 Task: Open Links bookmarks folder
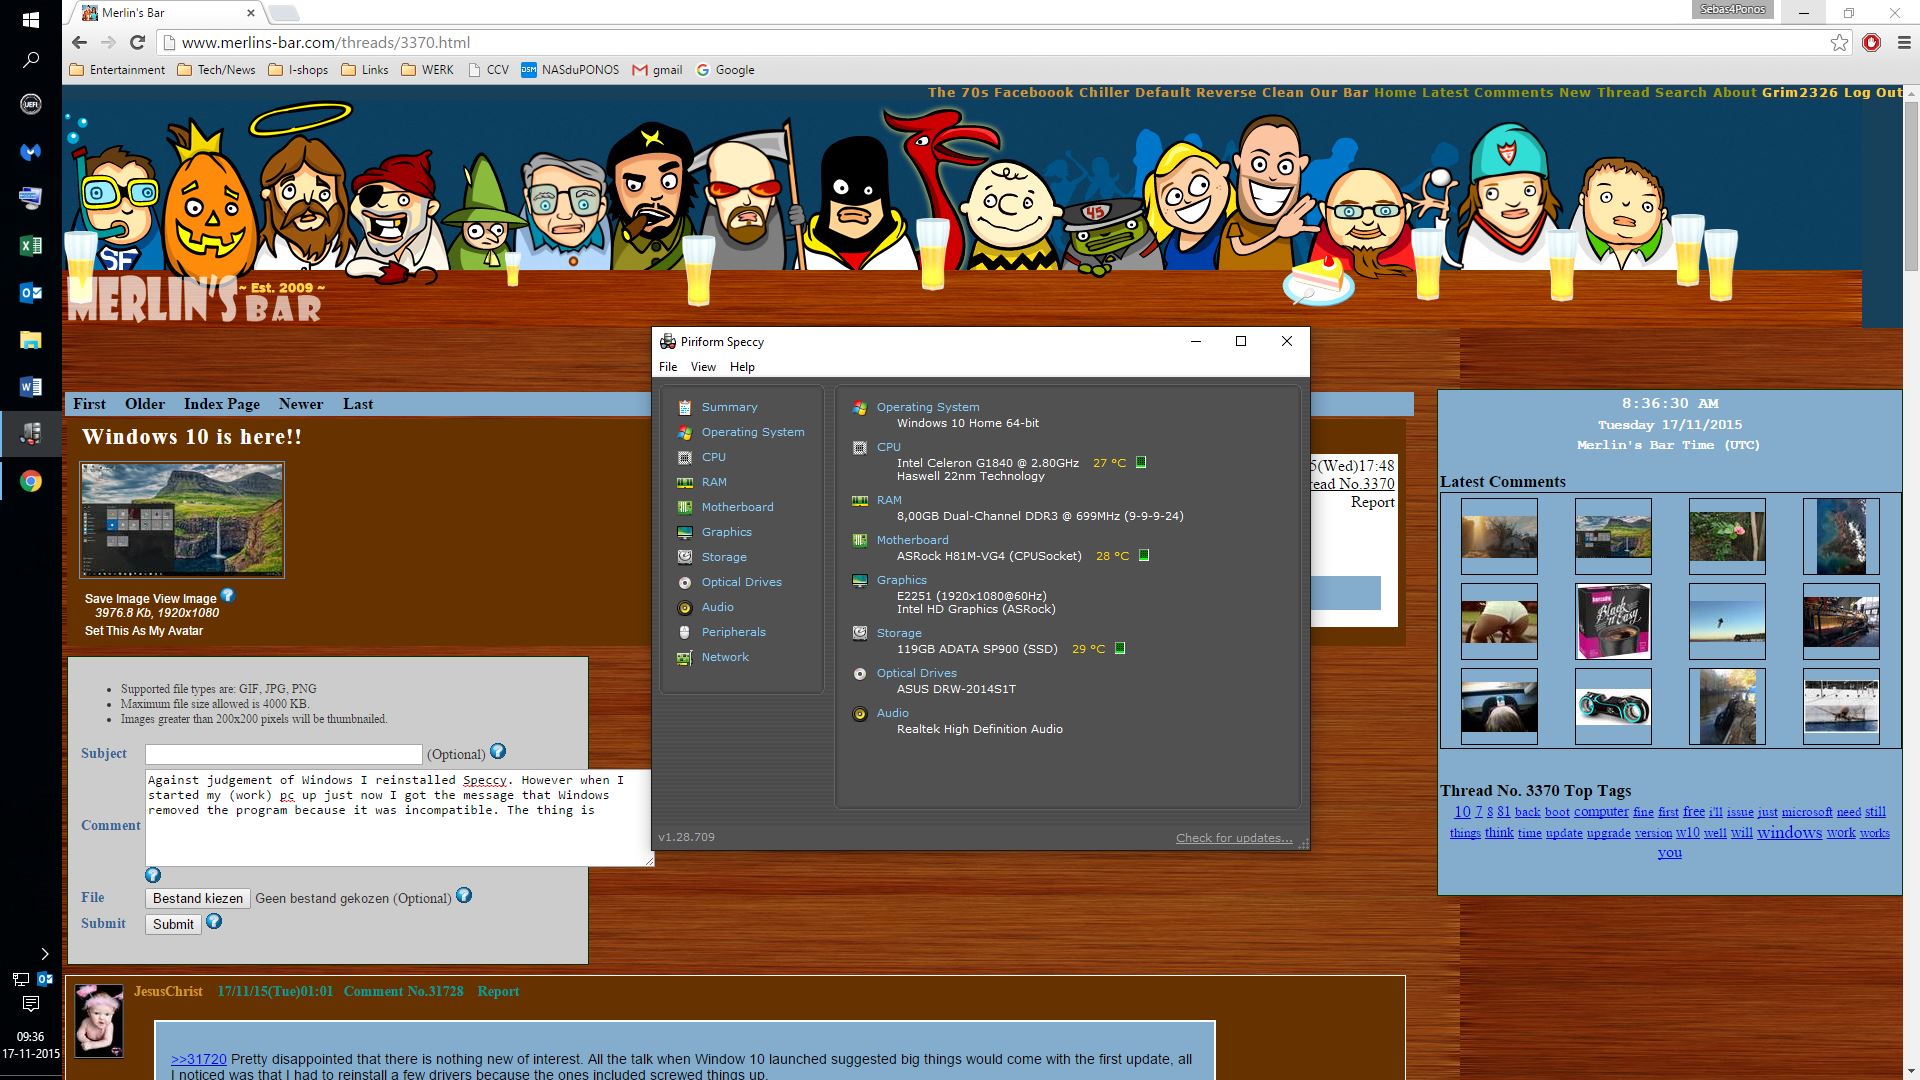point(365,70)
